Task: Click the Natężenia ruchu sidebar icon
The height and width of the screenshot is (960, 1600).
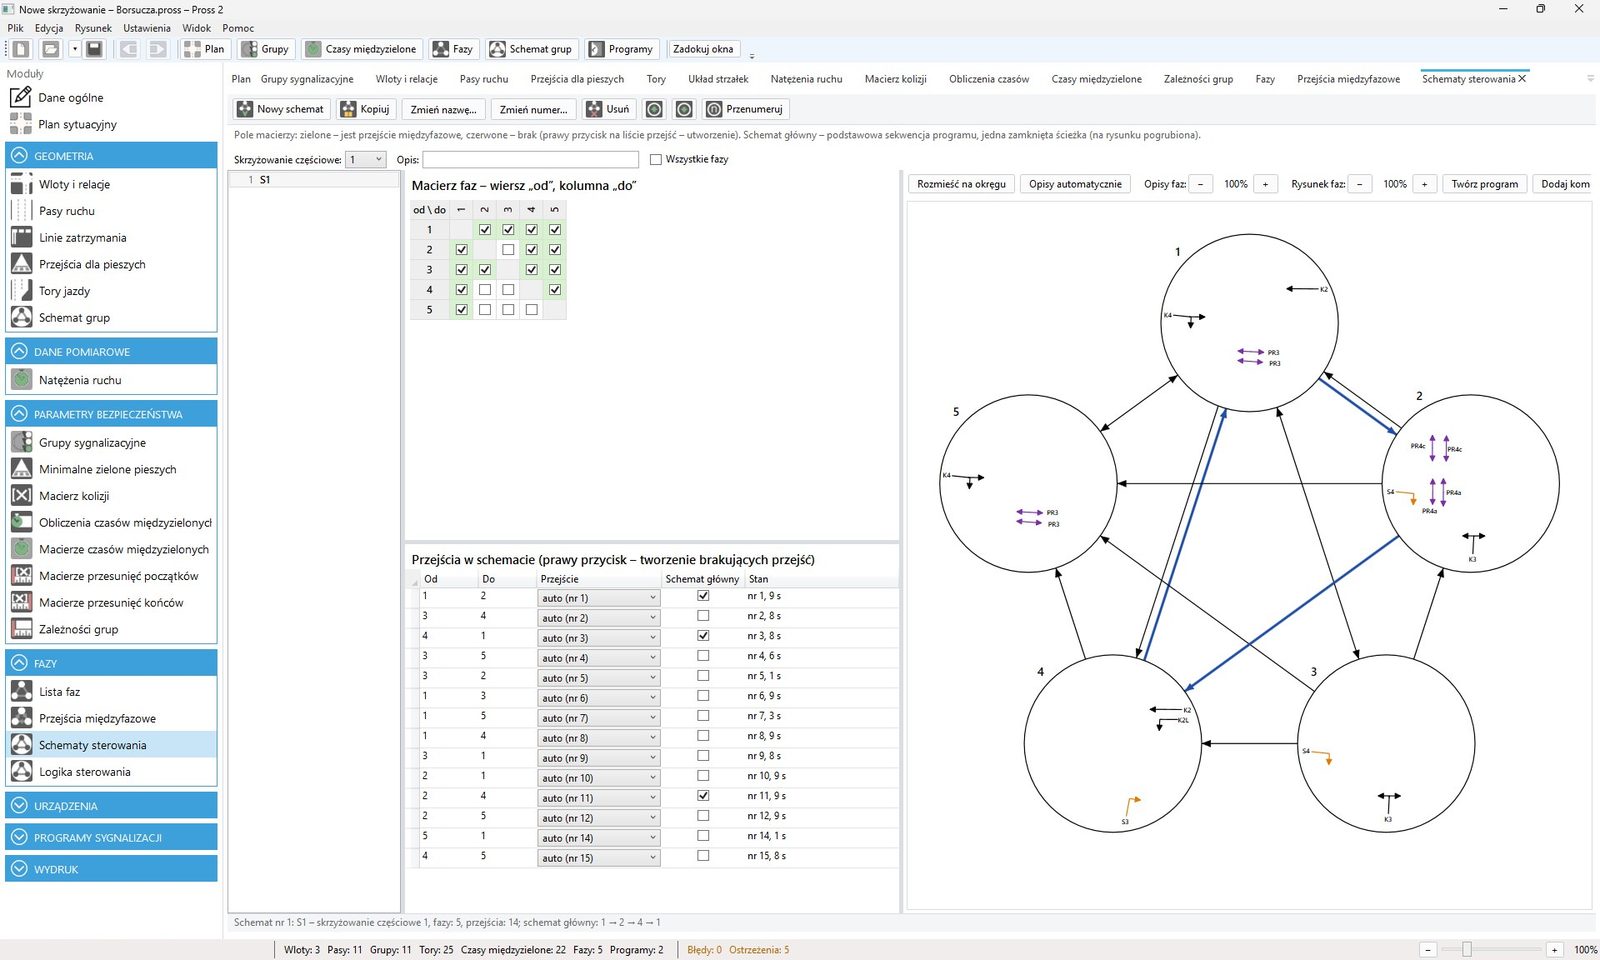Action: pos(21,379)
